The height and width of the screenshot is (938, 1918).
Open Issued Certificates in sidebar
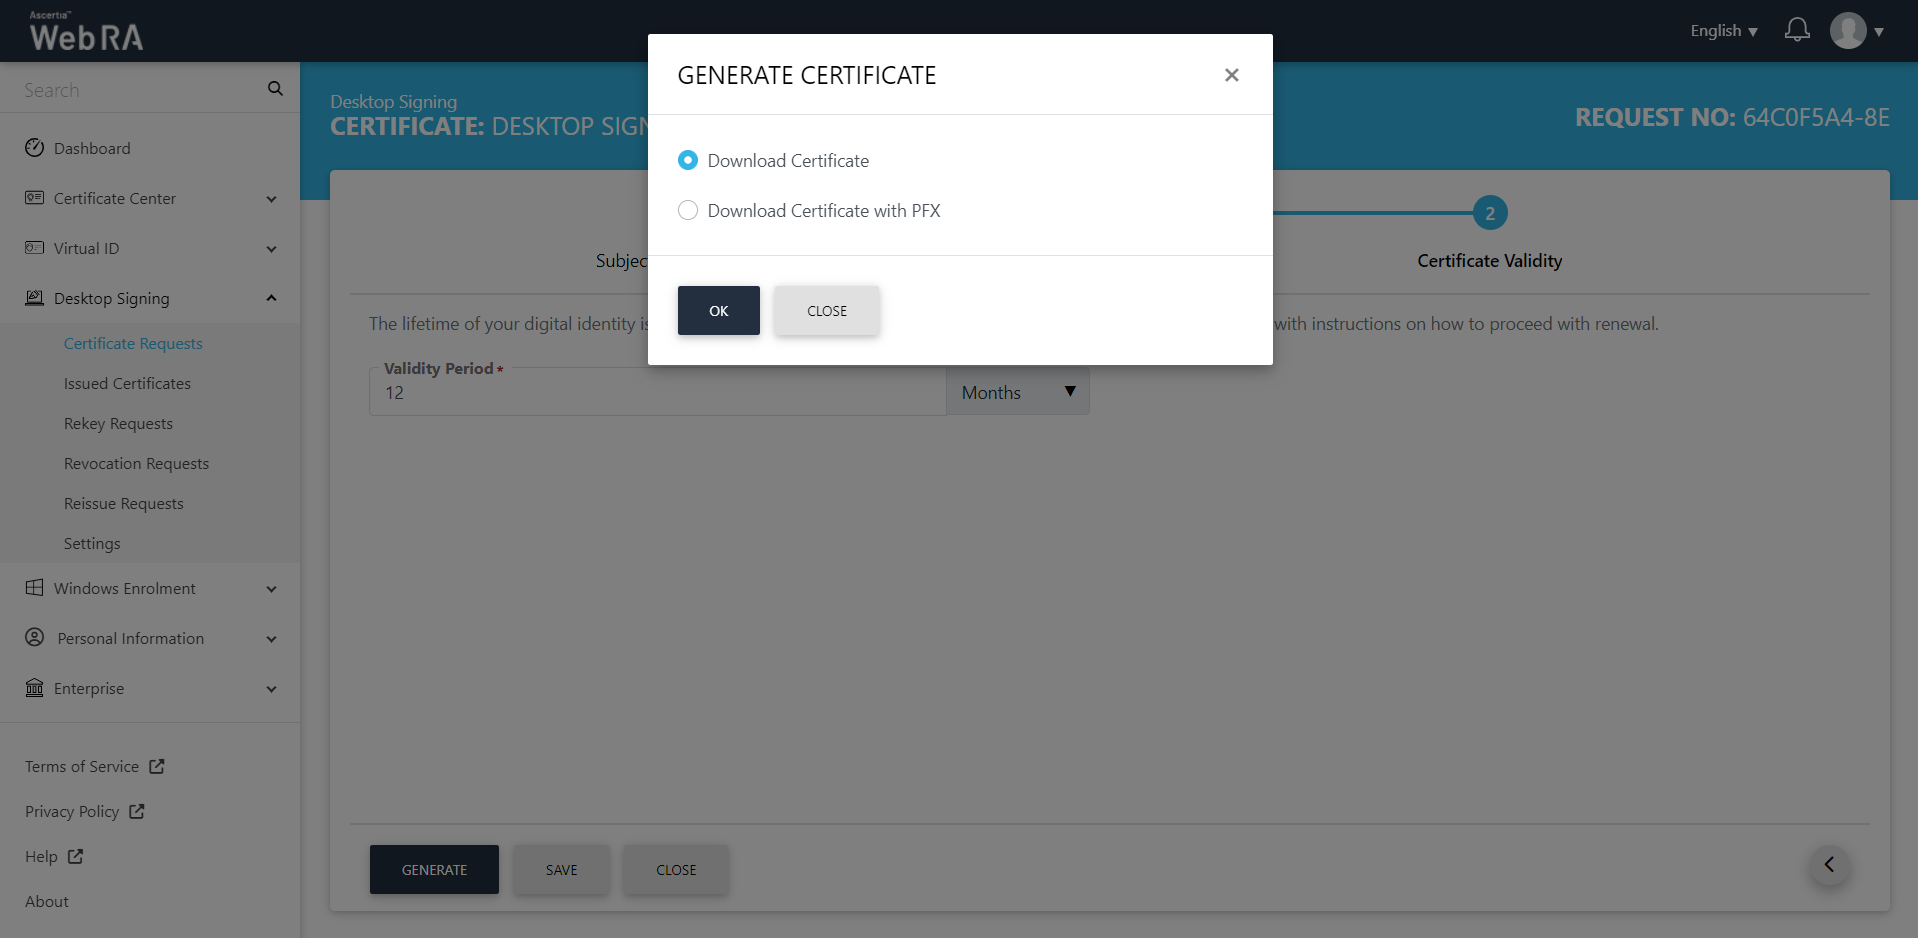tap(127, 383)
